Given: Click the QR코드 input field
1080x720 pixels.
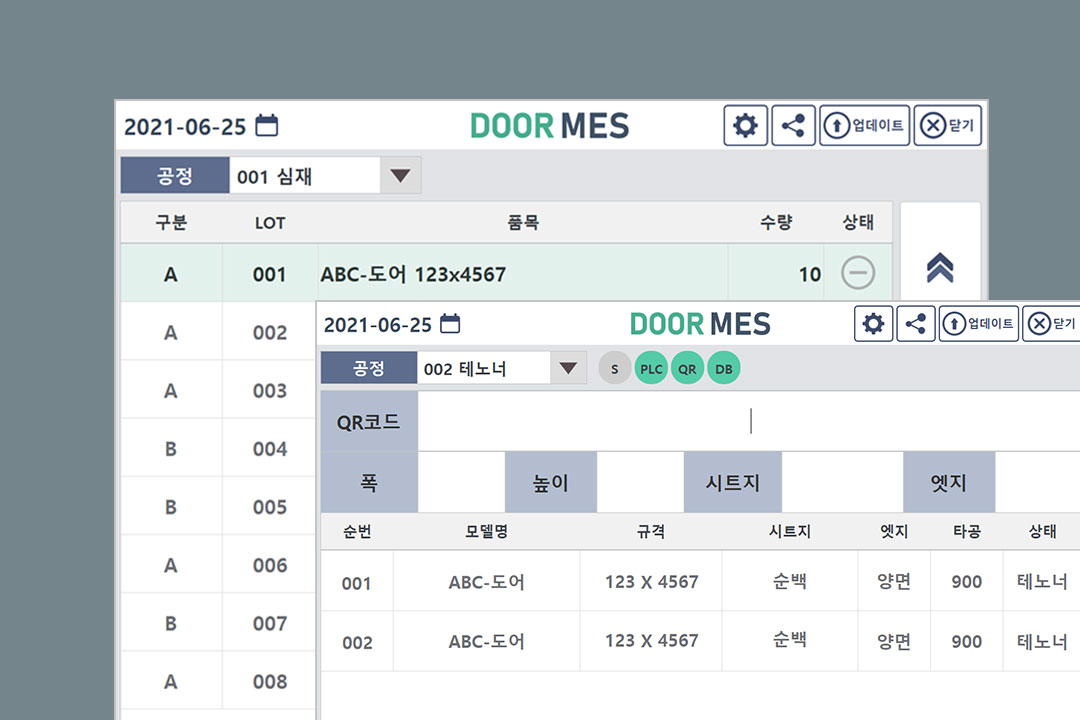Looking at the screenshot, I should click(748, 422).
